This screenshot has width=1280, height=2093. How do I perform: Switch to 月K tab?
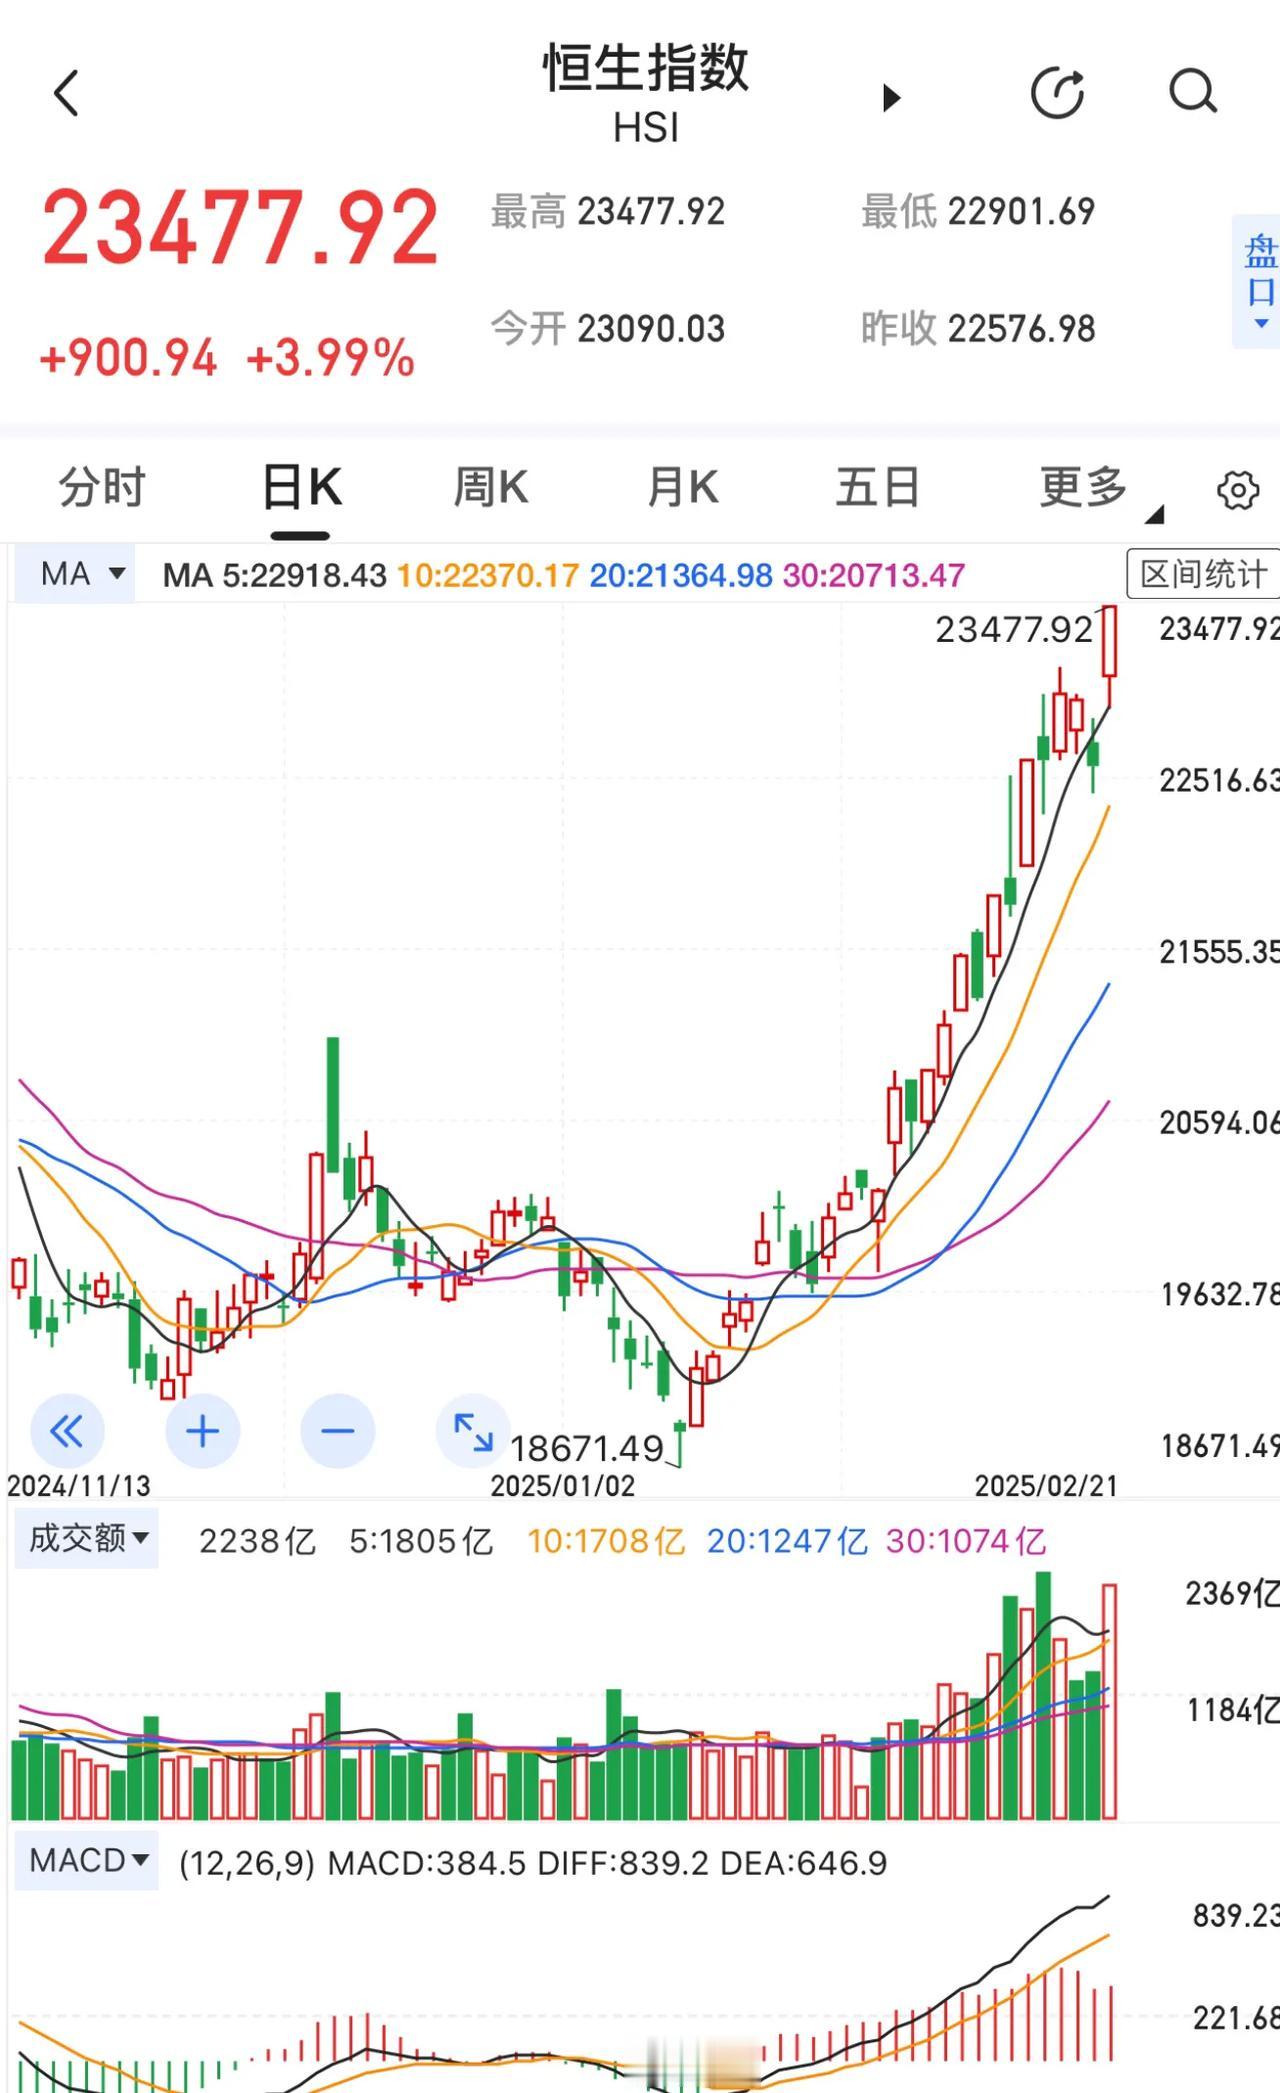click(683, 488)
